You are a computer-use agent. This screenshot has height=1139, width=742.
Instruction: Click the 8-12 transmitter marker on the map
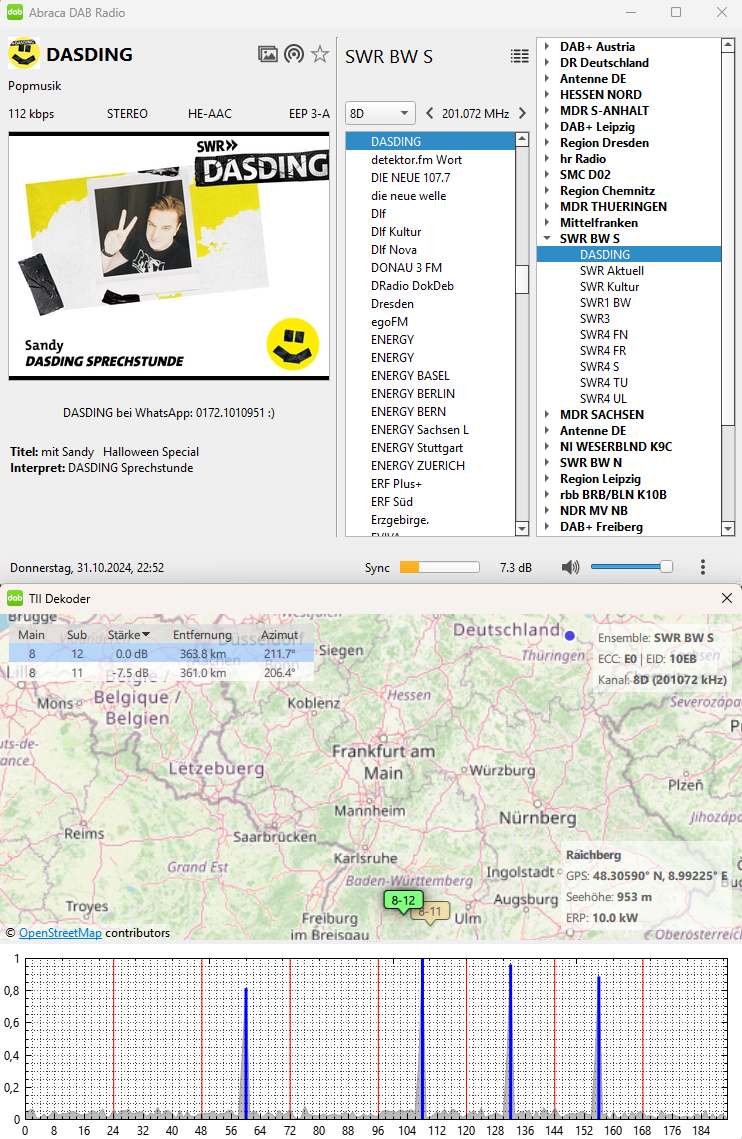[x=403, y=901]
